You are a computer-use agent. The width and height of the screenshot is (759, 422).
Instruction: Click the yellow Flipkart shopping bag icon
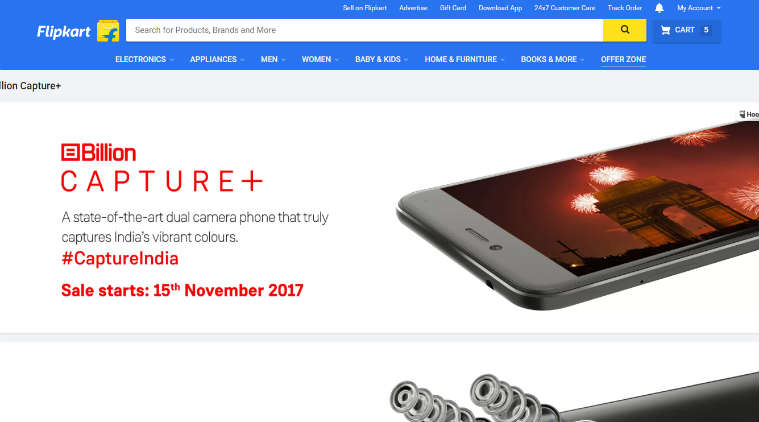coord(108,31)
